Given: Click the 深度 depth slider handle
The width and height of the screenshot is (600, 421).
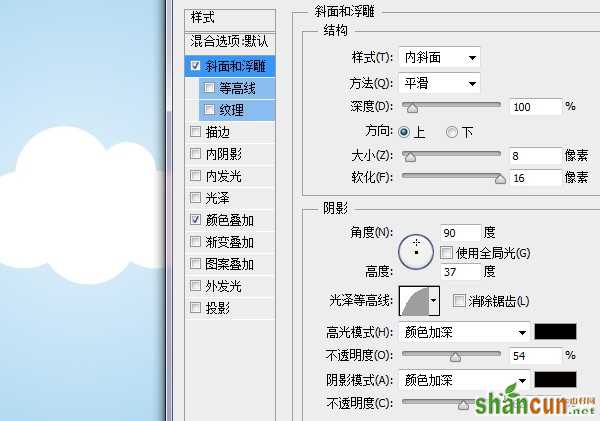Looking at the screenshot, I should click(412, 109).
